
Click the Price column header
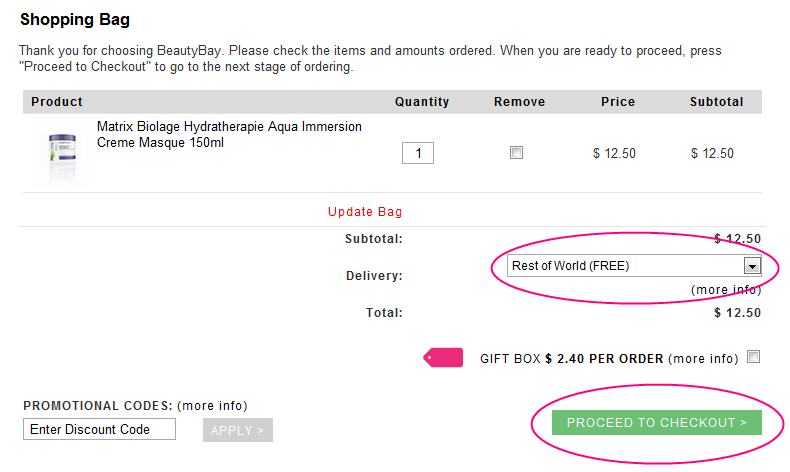click(x=618, y=102)
